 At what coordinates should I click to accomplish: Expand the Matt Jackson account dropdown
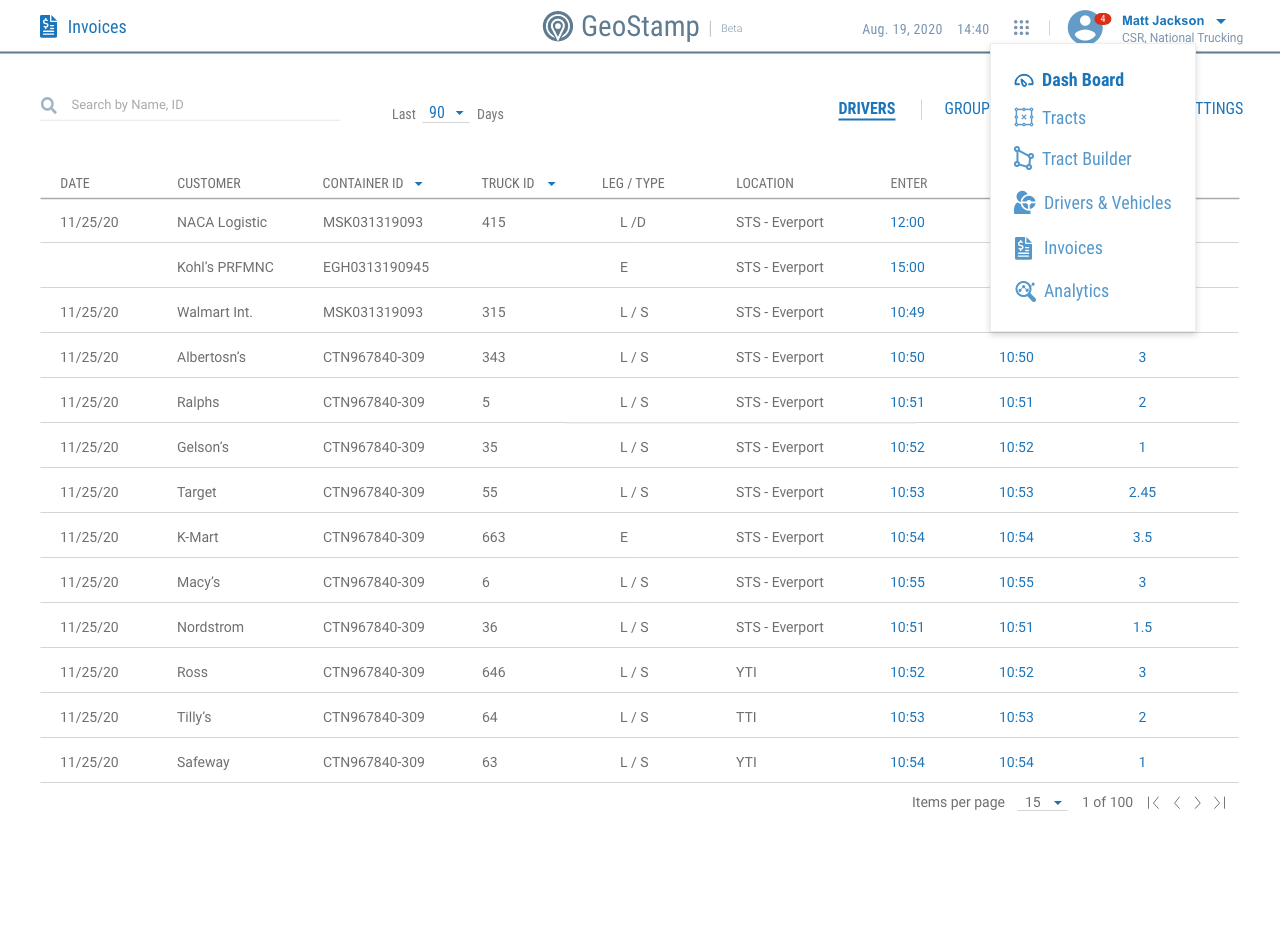[1221, 21]
